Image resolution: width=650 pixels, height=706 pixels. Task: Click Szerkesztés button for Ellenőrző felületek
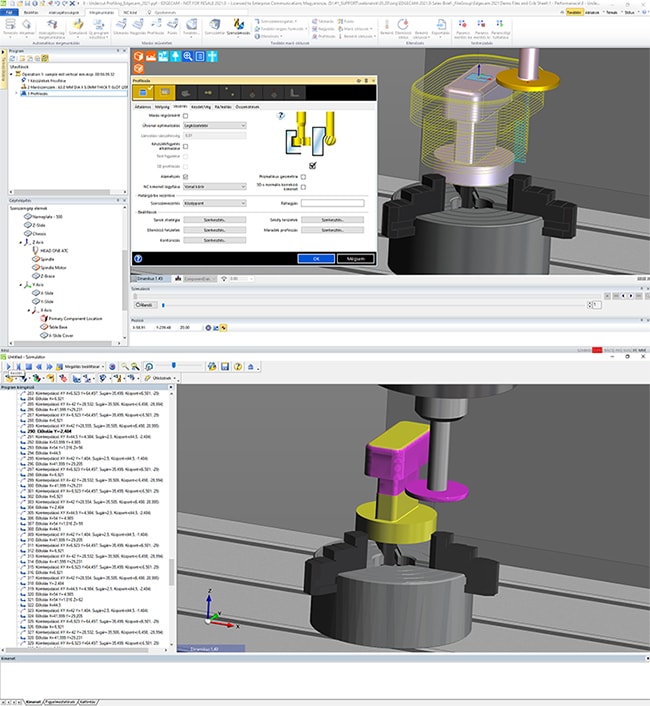pyautogui.click(x=215, y=230)
